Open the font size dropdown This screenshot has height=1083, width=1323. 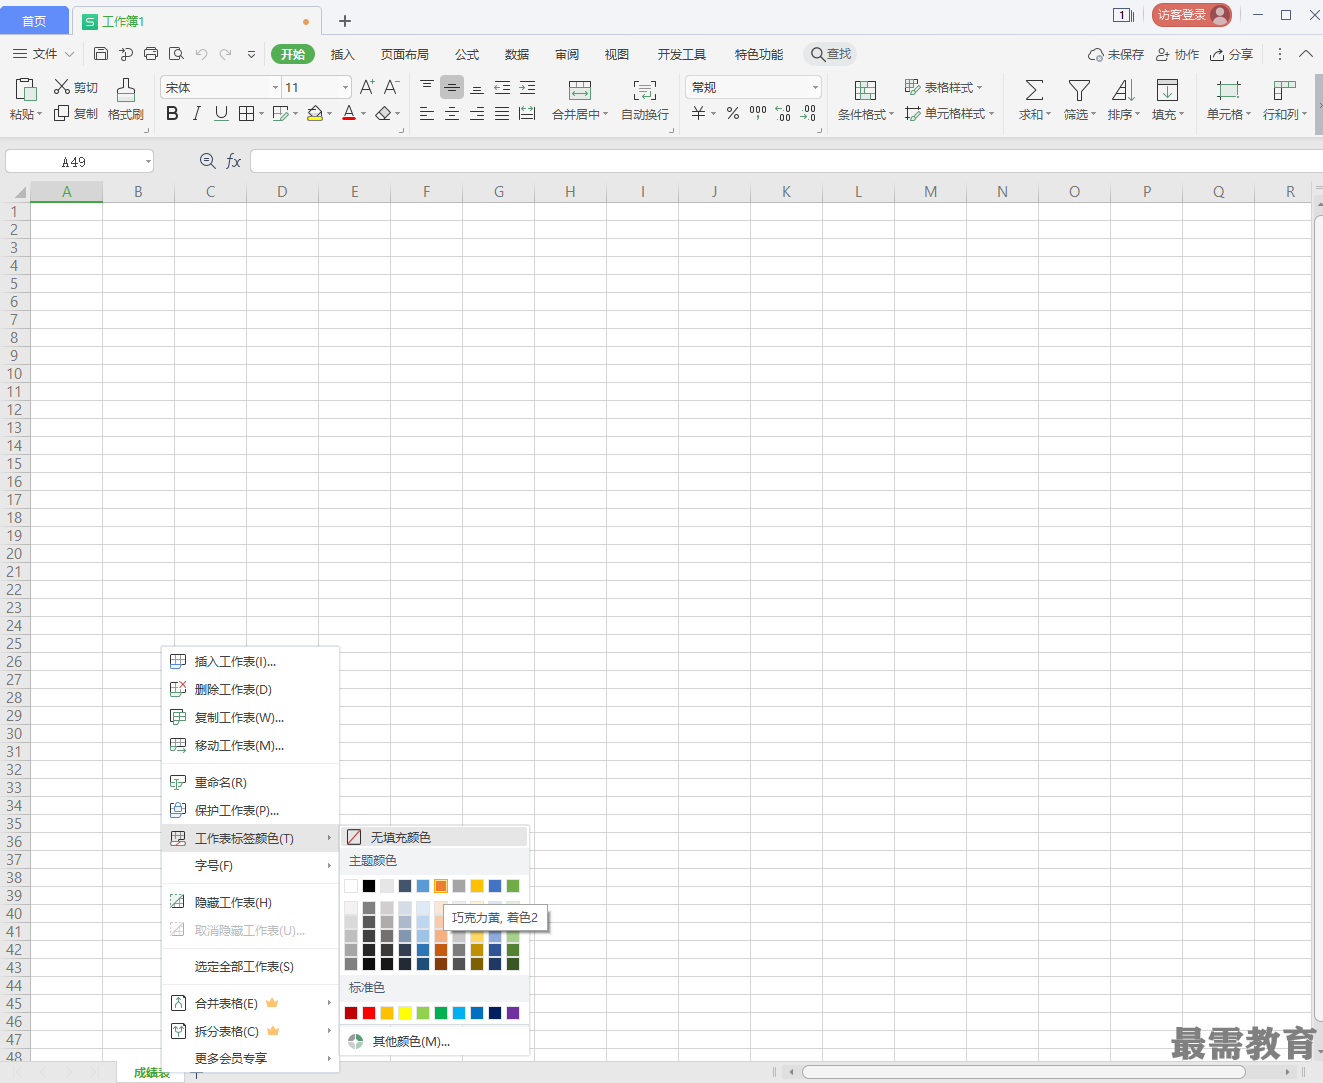click(345, 88)
